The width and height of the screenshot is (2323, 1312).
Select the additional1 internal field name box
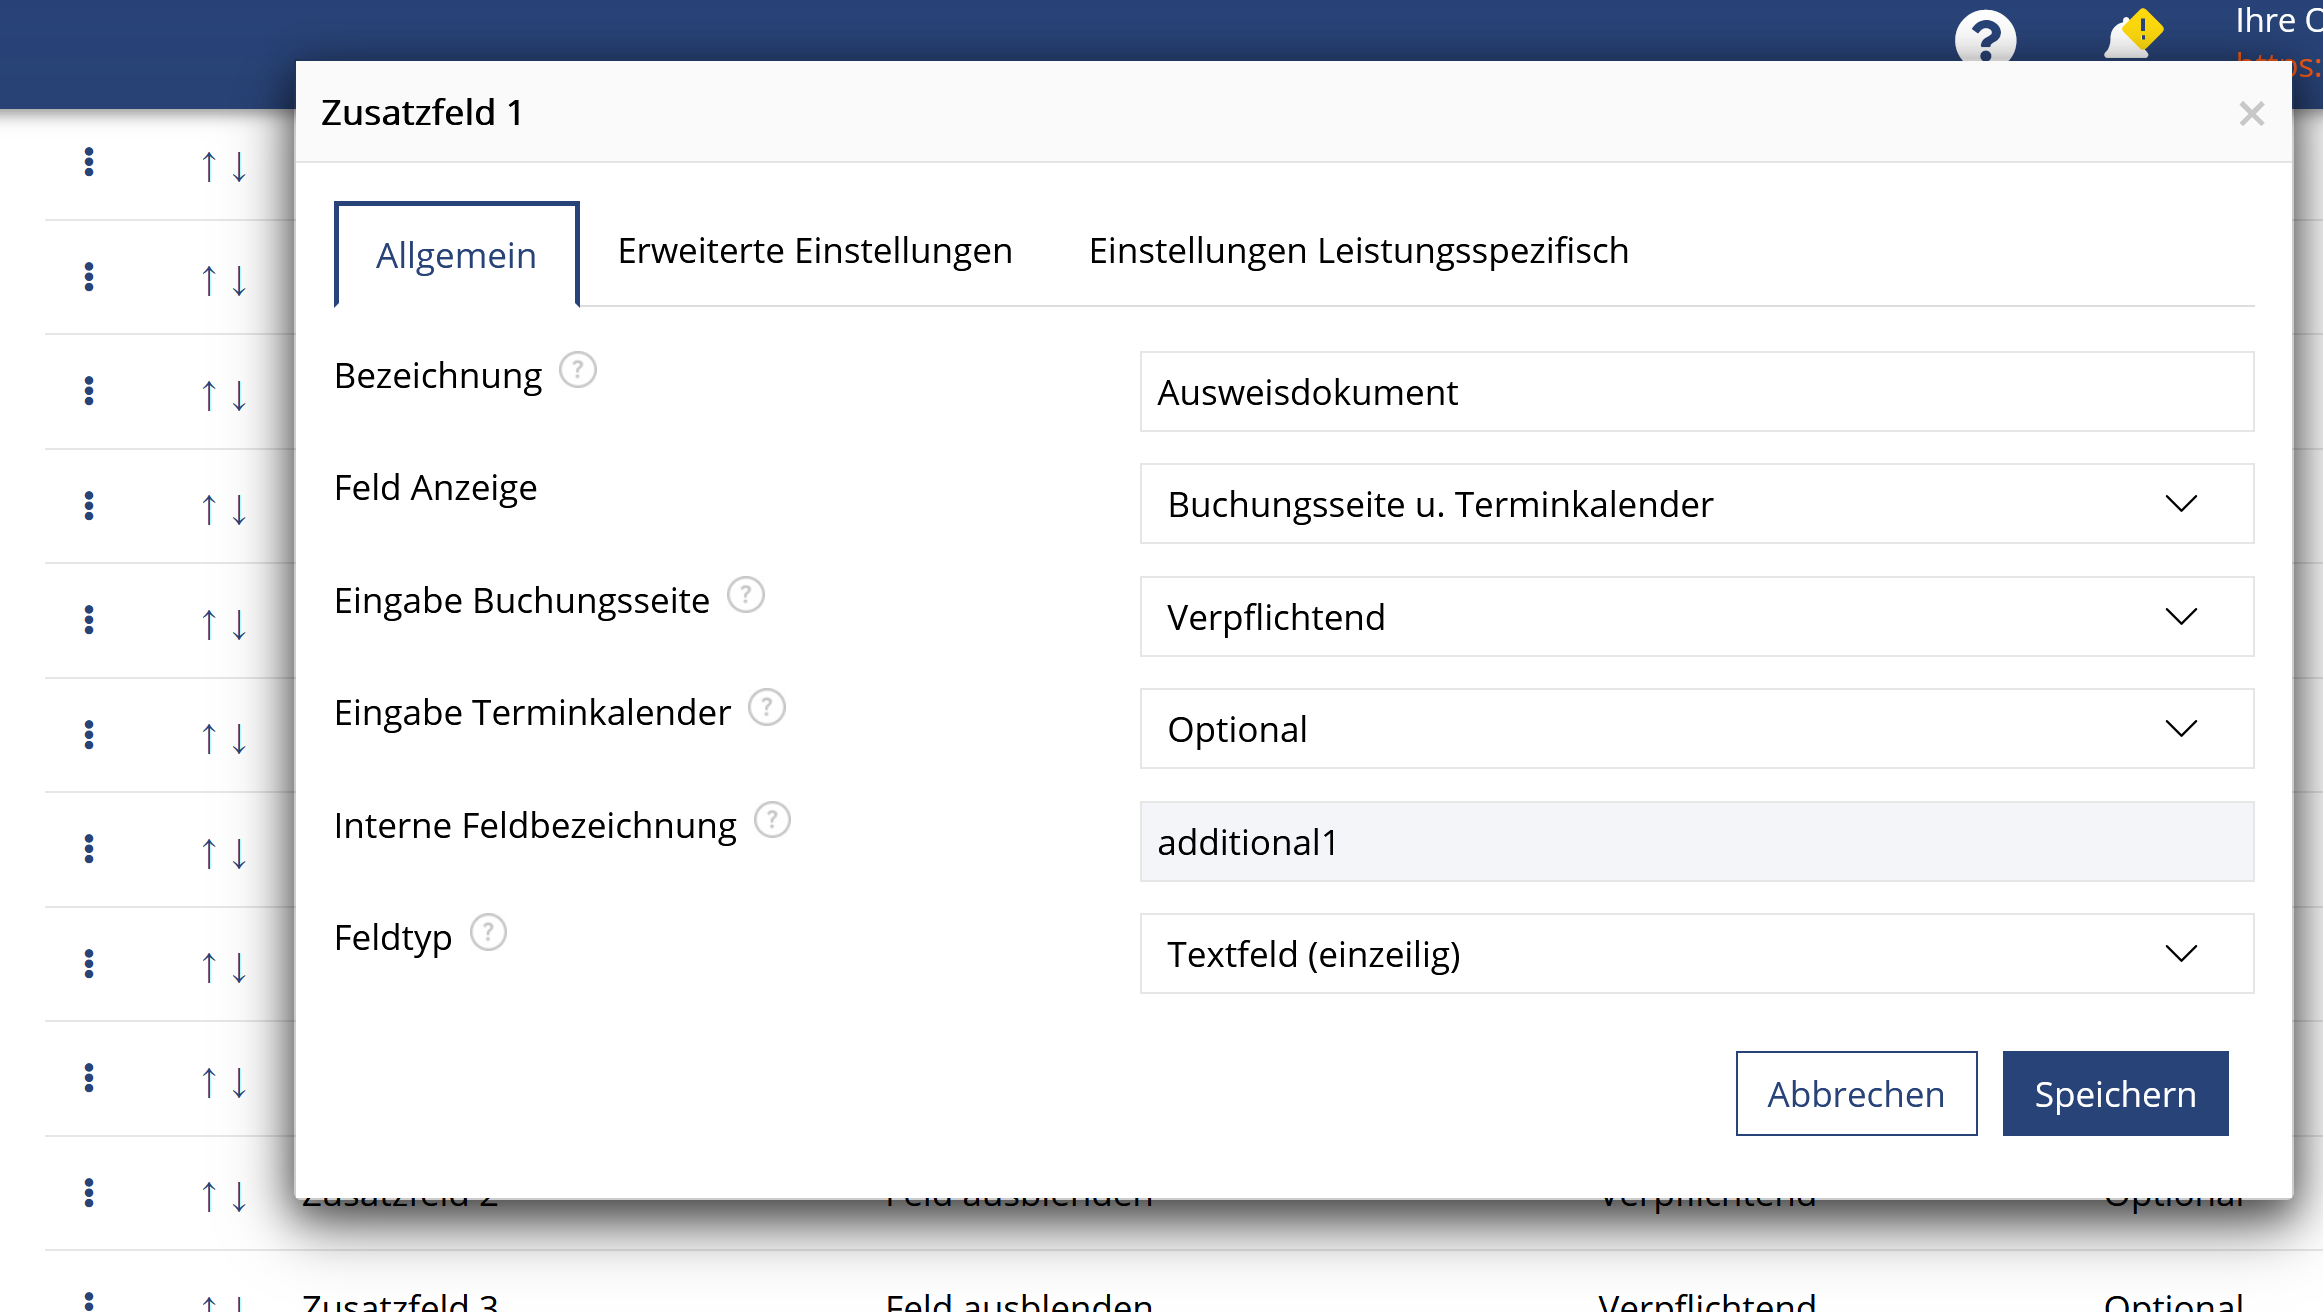point(1696,842)
